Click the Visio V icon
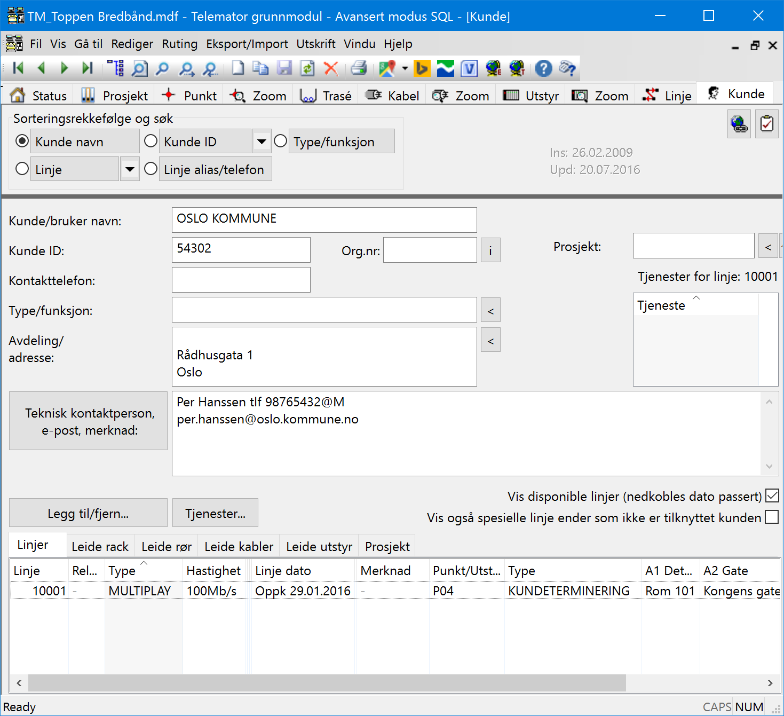Image resolution: width=784 pixels, height=716 pixels. (469, 68)
